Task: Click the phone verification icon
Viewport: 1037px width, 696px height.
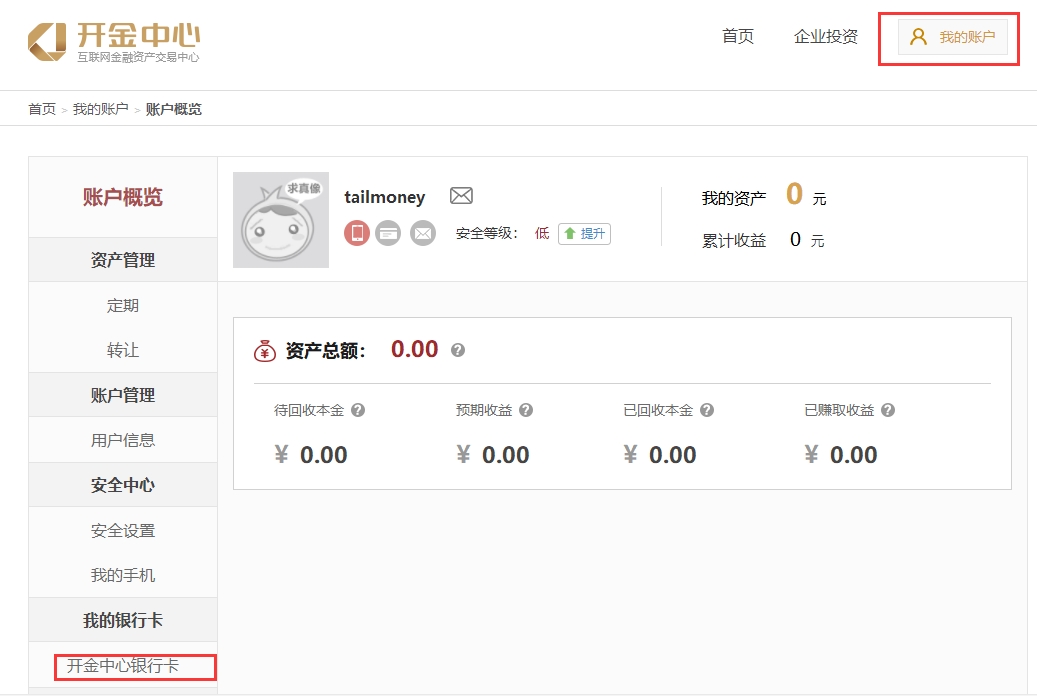Action: [x=357, y=233]
